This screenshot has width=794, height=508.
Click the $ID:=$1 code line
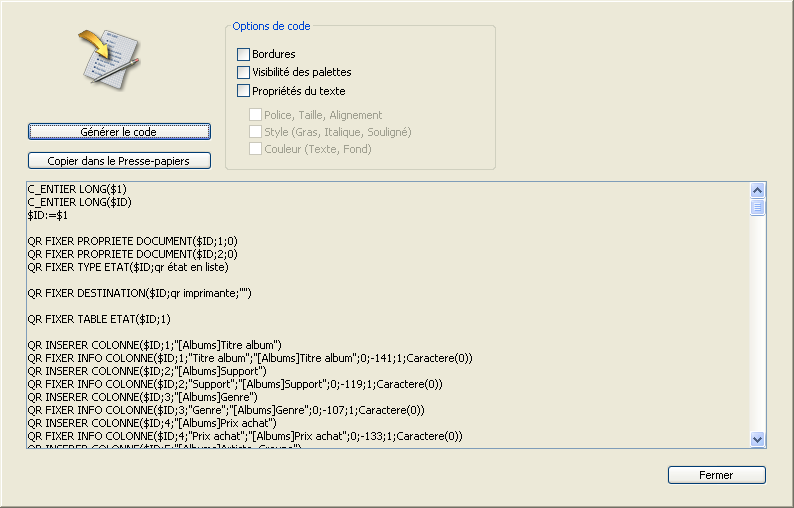click(x=48, y=215)
